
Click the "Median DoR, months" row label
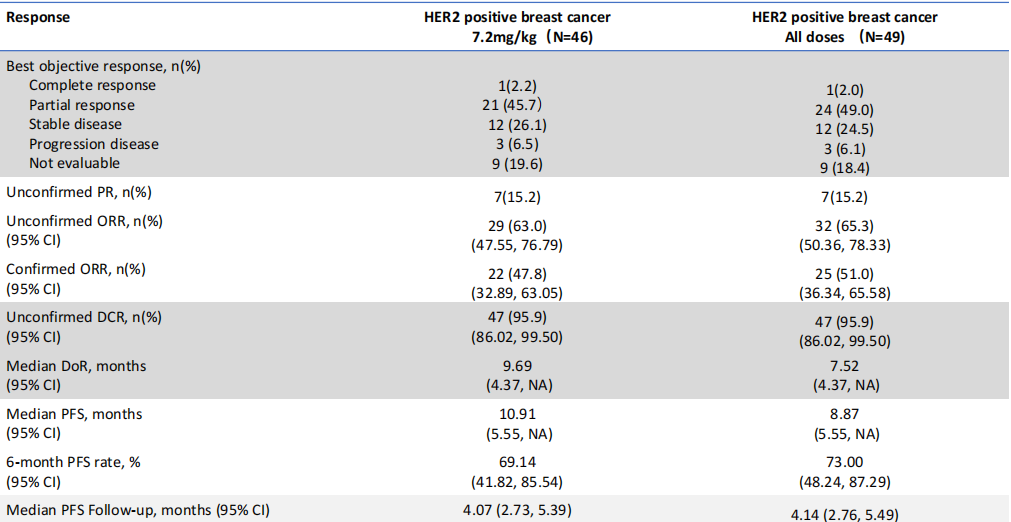pyautogui.click(x=77, y=366)
